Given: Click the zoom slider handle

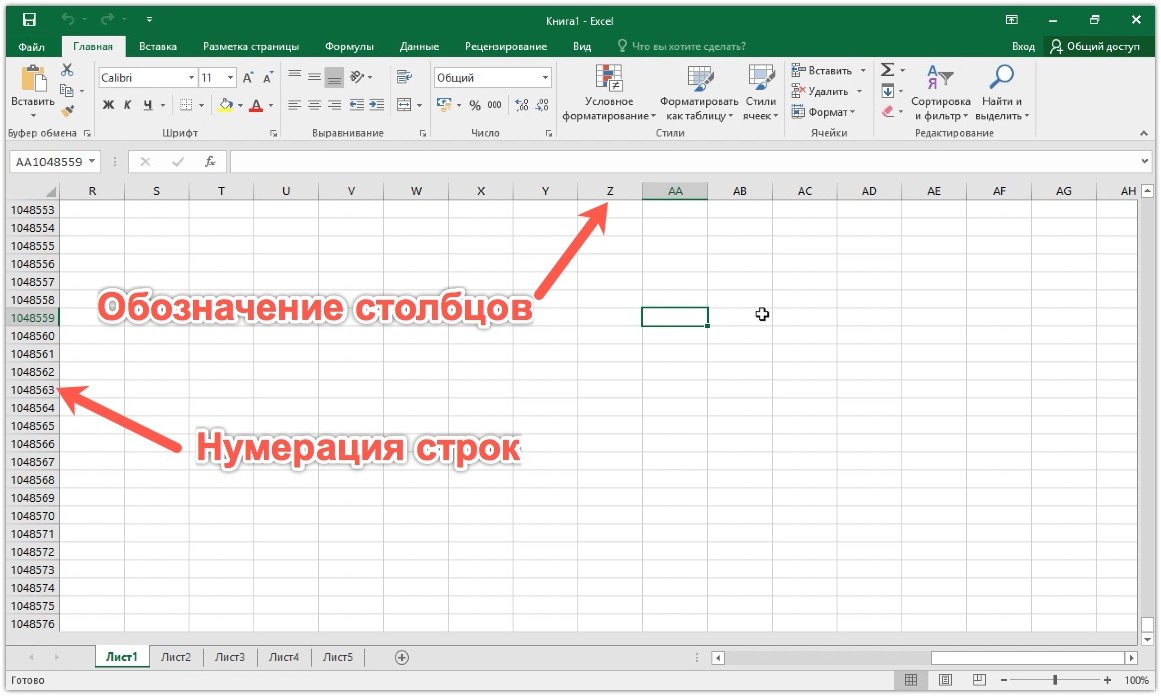Looking at the screenshot, I should 1055,680.
